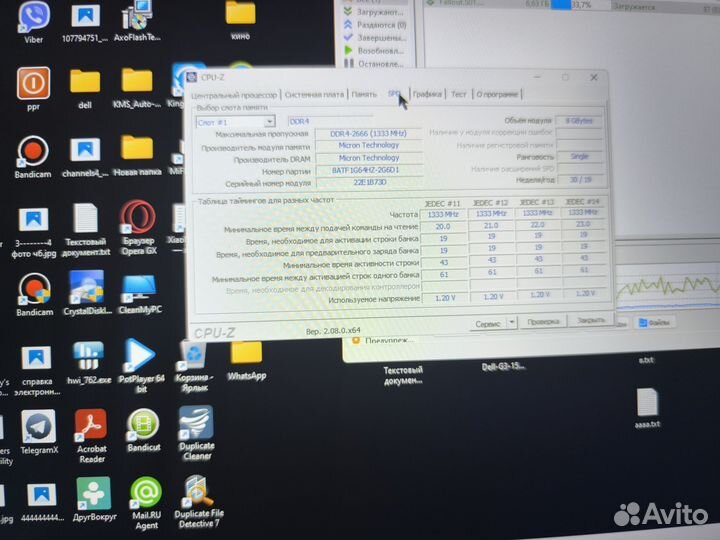This screenshot has width=720, height=540.
Task: Click the Проверка button
Action: [x=543, y=321]
